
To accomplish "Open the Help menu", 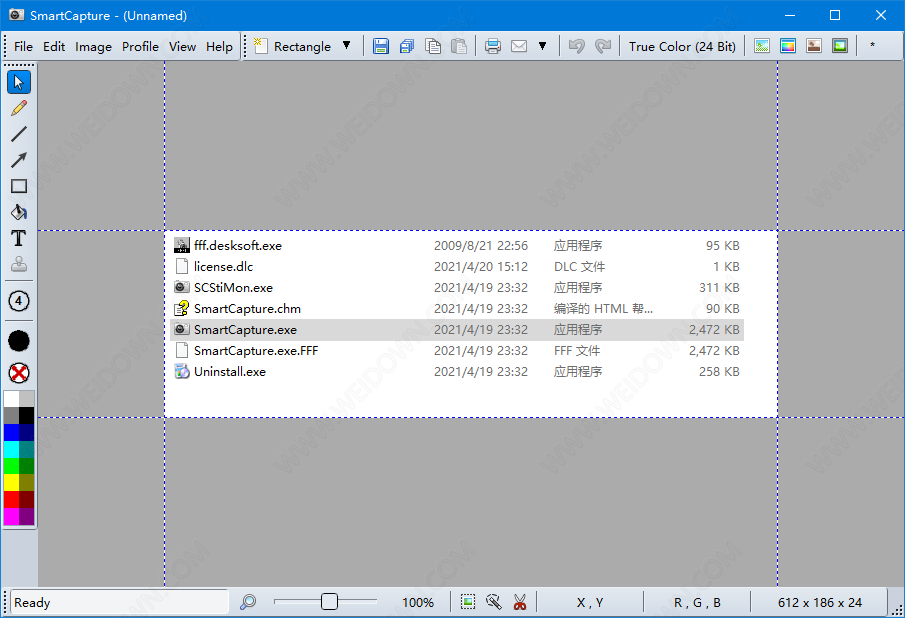I will (219, 47).
